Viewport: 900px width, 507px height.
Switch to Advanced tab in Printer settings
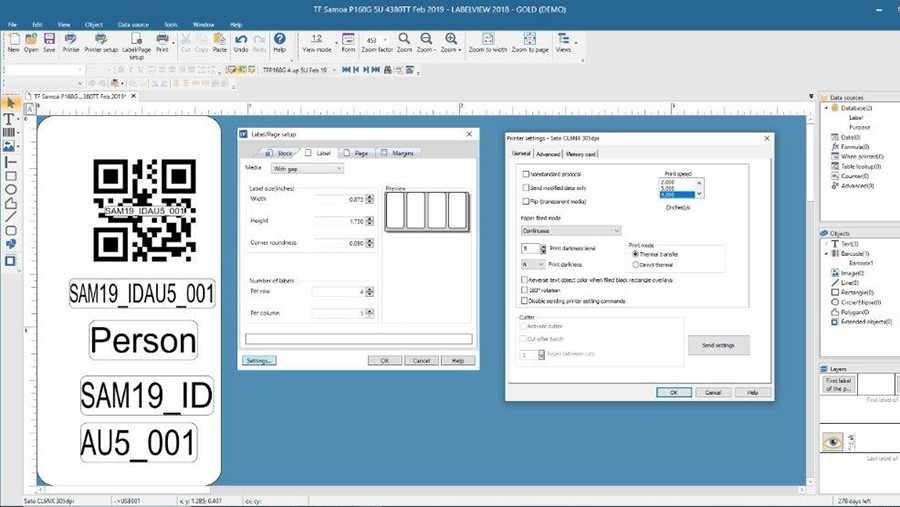[548, 154]
